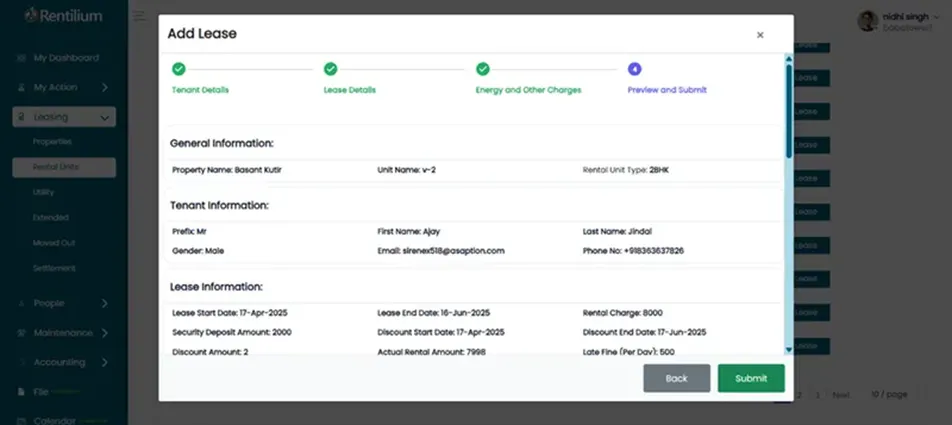Click the Leasing sidebar icon
Viewport: 952px width, 425px height.
(21, 117)
